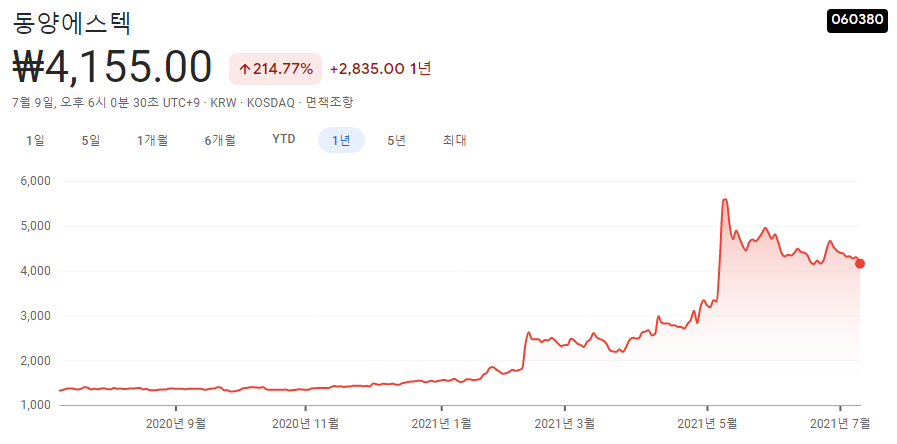Click the KOSDAQ exchange label
Screen dimensions: 897x444
tap(271, 103)
